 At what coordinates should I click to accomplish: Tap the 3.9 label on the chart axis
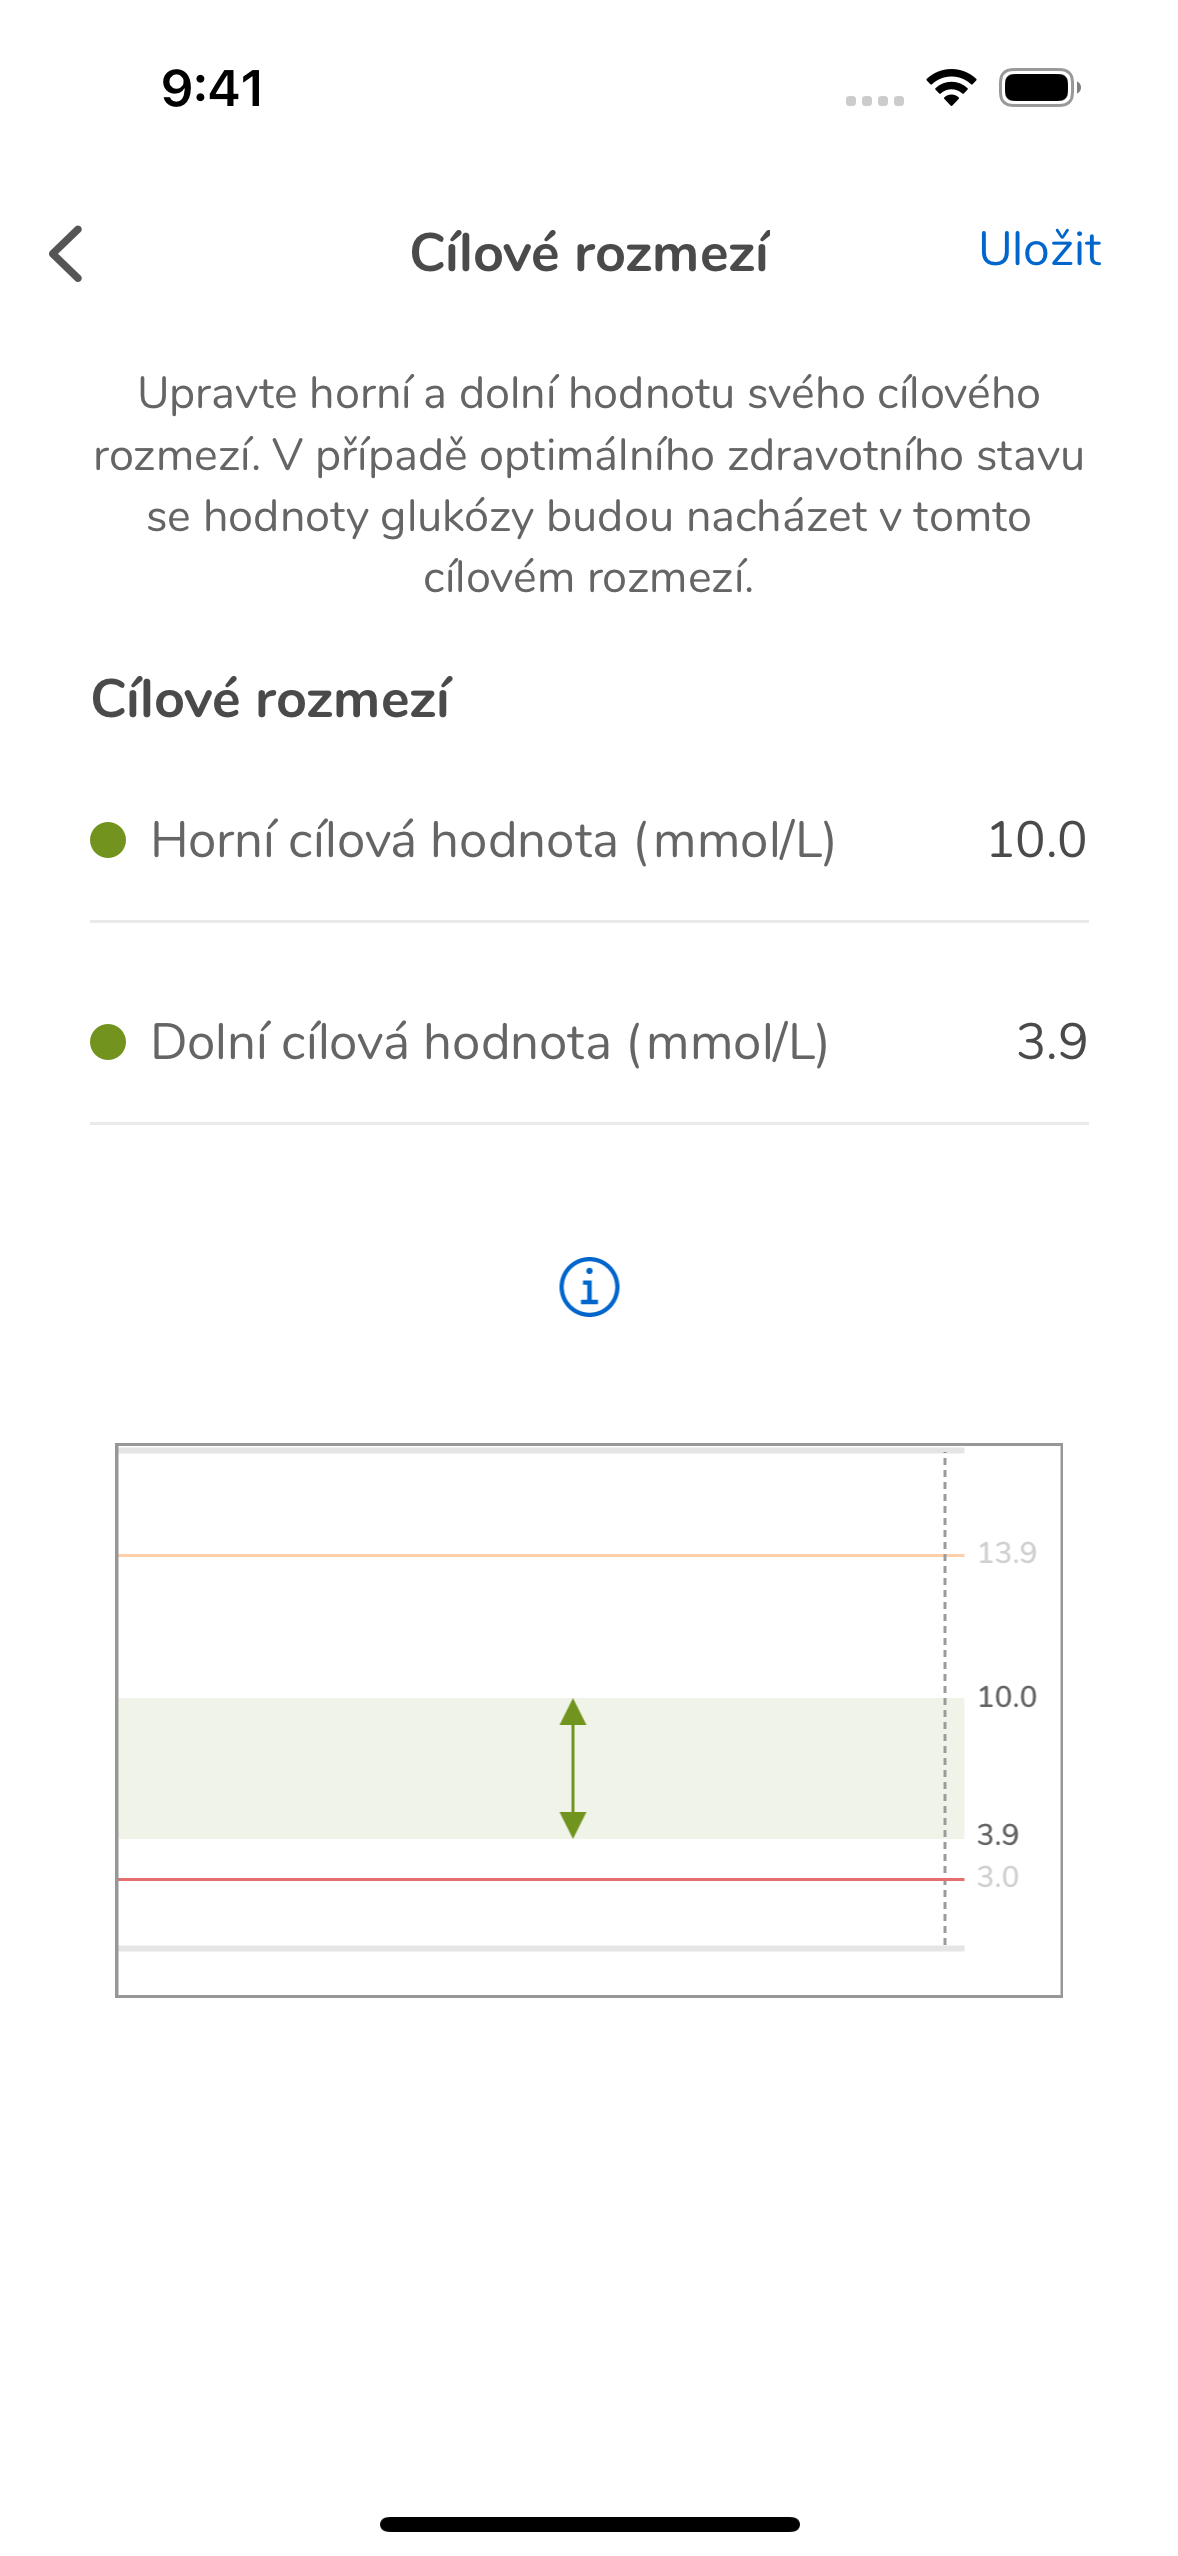pos(997,1834)
